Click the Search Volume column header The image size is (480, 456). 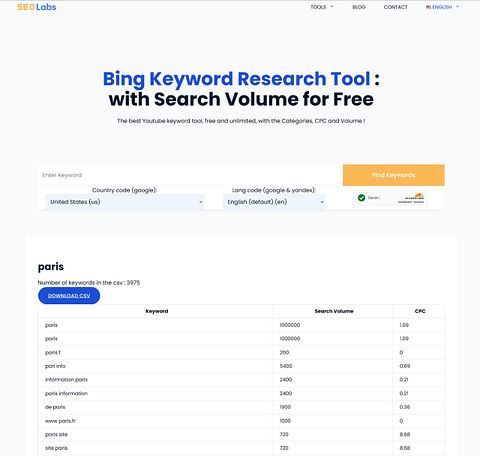tap(334, 311)
